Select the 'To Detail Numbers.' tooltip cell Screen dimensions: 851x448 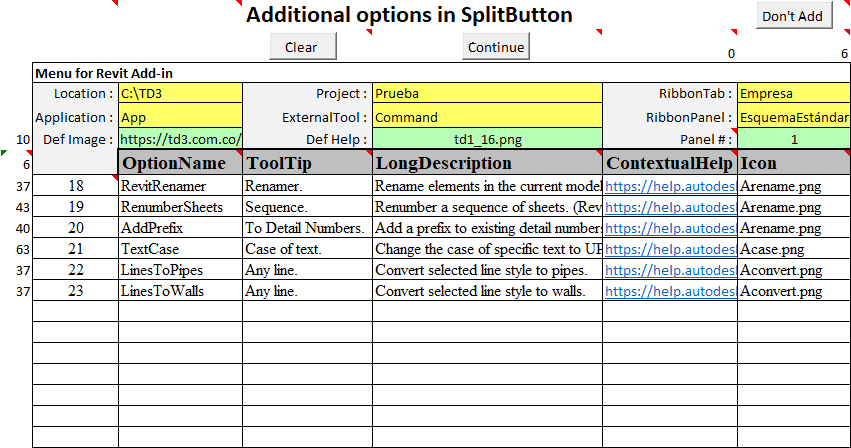pos(307,228)
